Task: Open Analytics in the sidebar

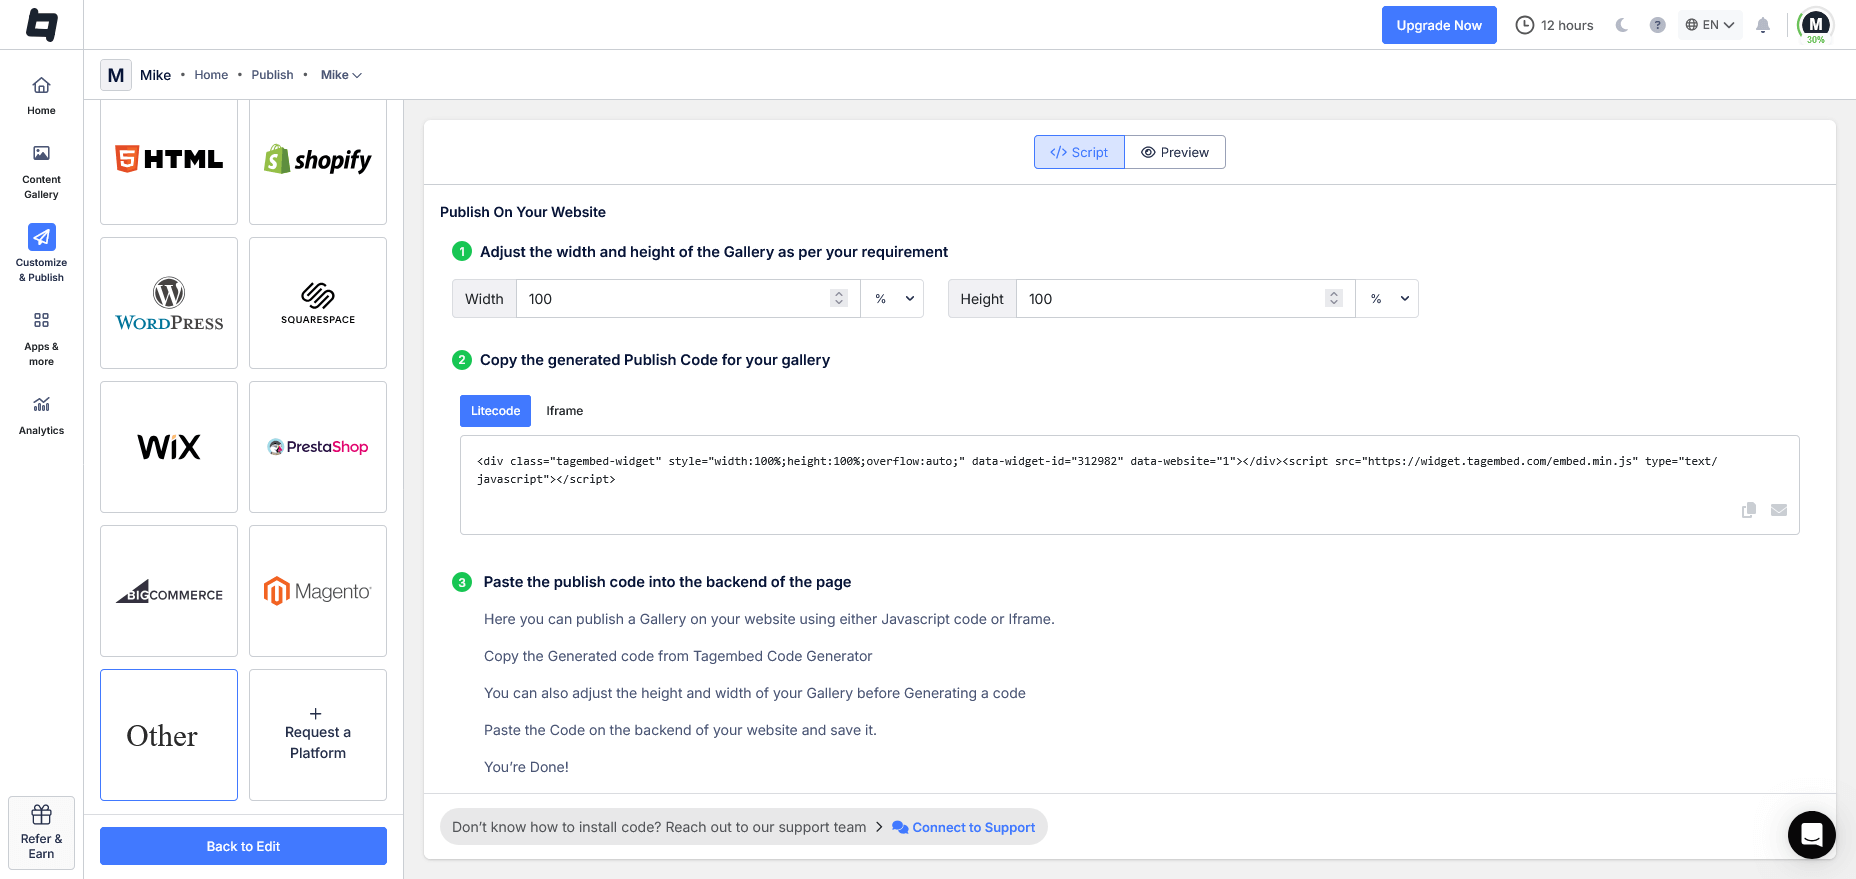Action: (41, 415)
